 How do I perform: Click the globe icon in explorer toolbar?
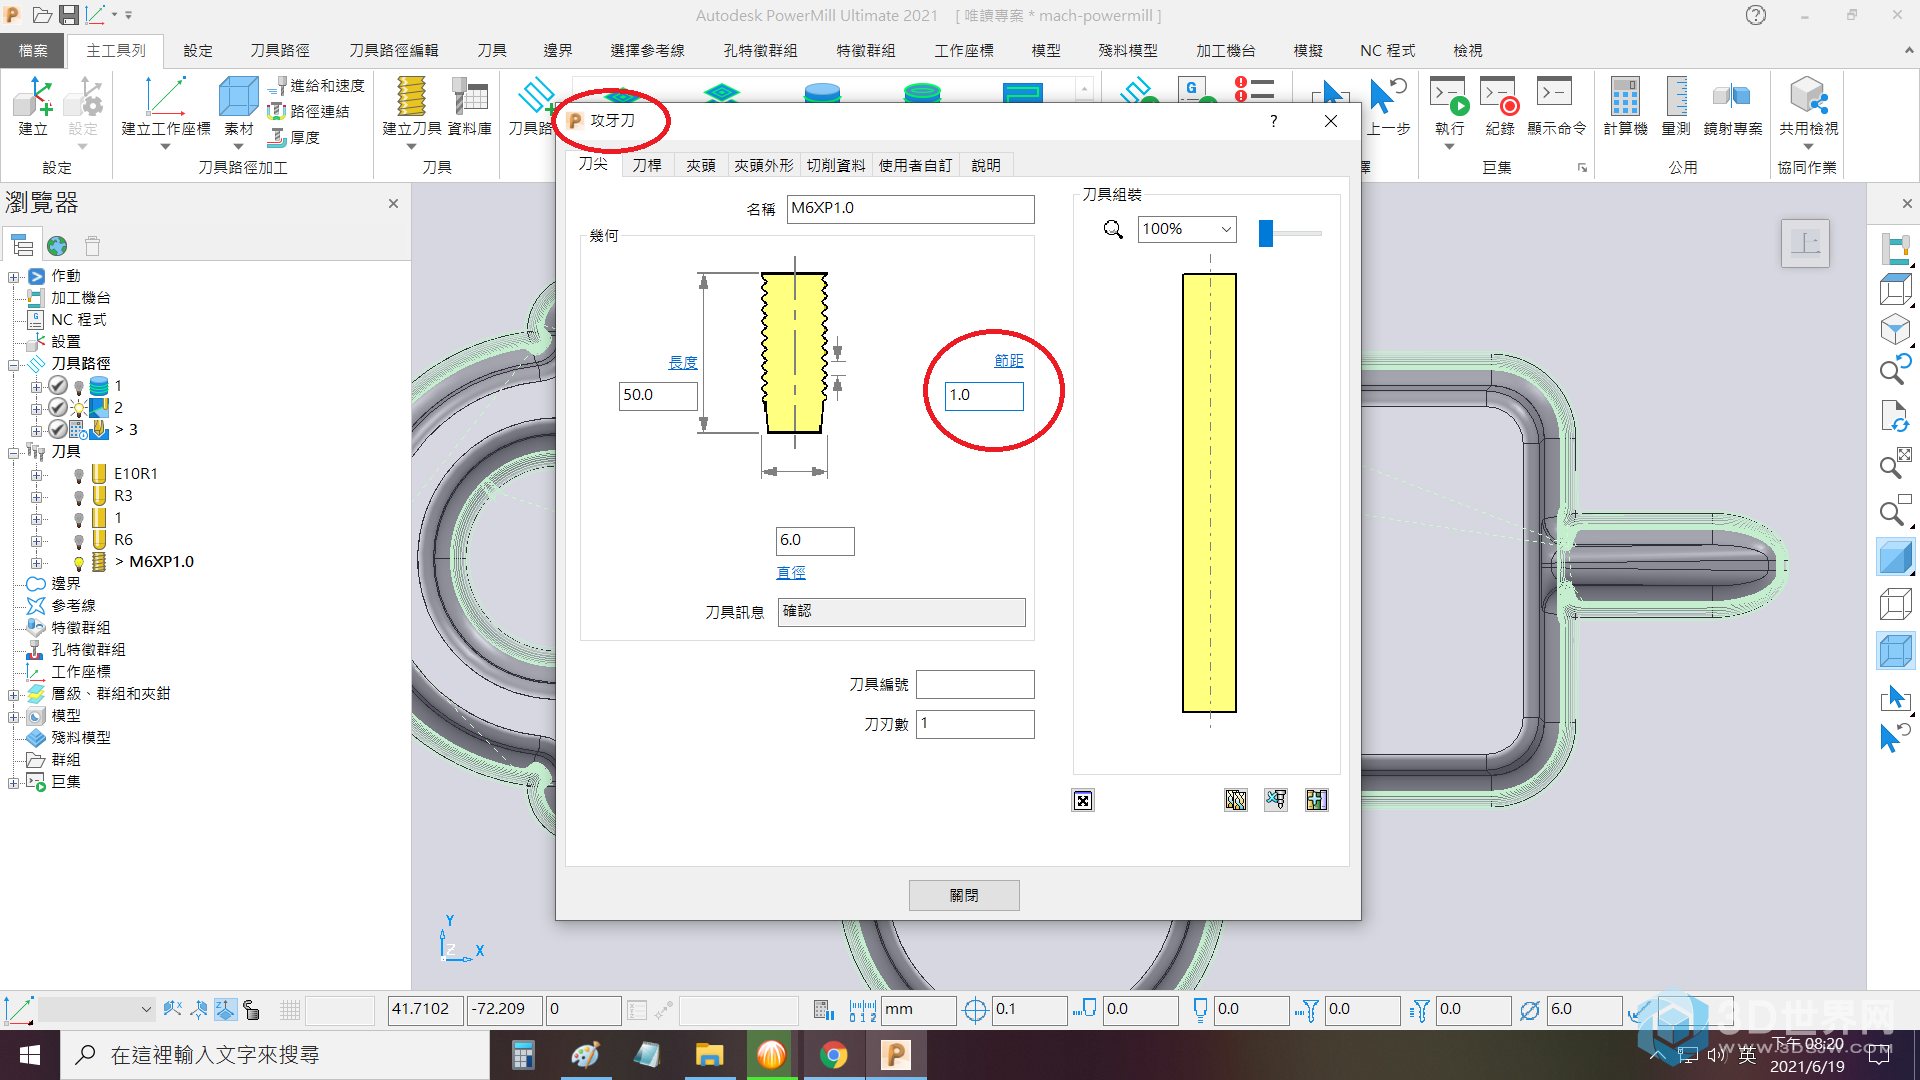pyautogui.click(x=57, y=245)
